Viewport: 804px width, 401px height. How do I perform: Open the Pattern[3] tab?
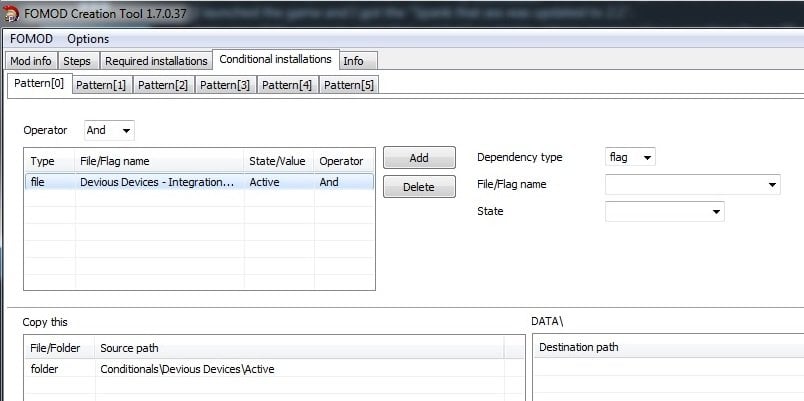(225, 85)
